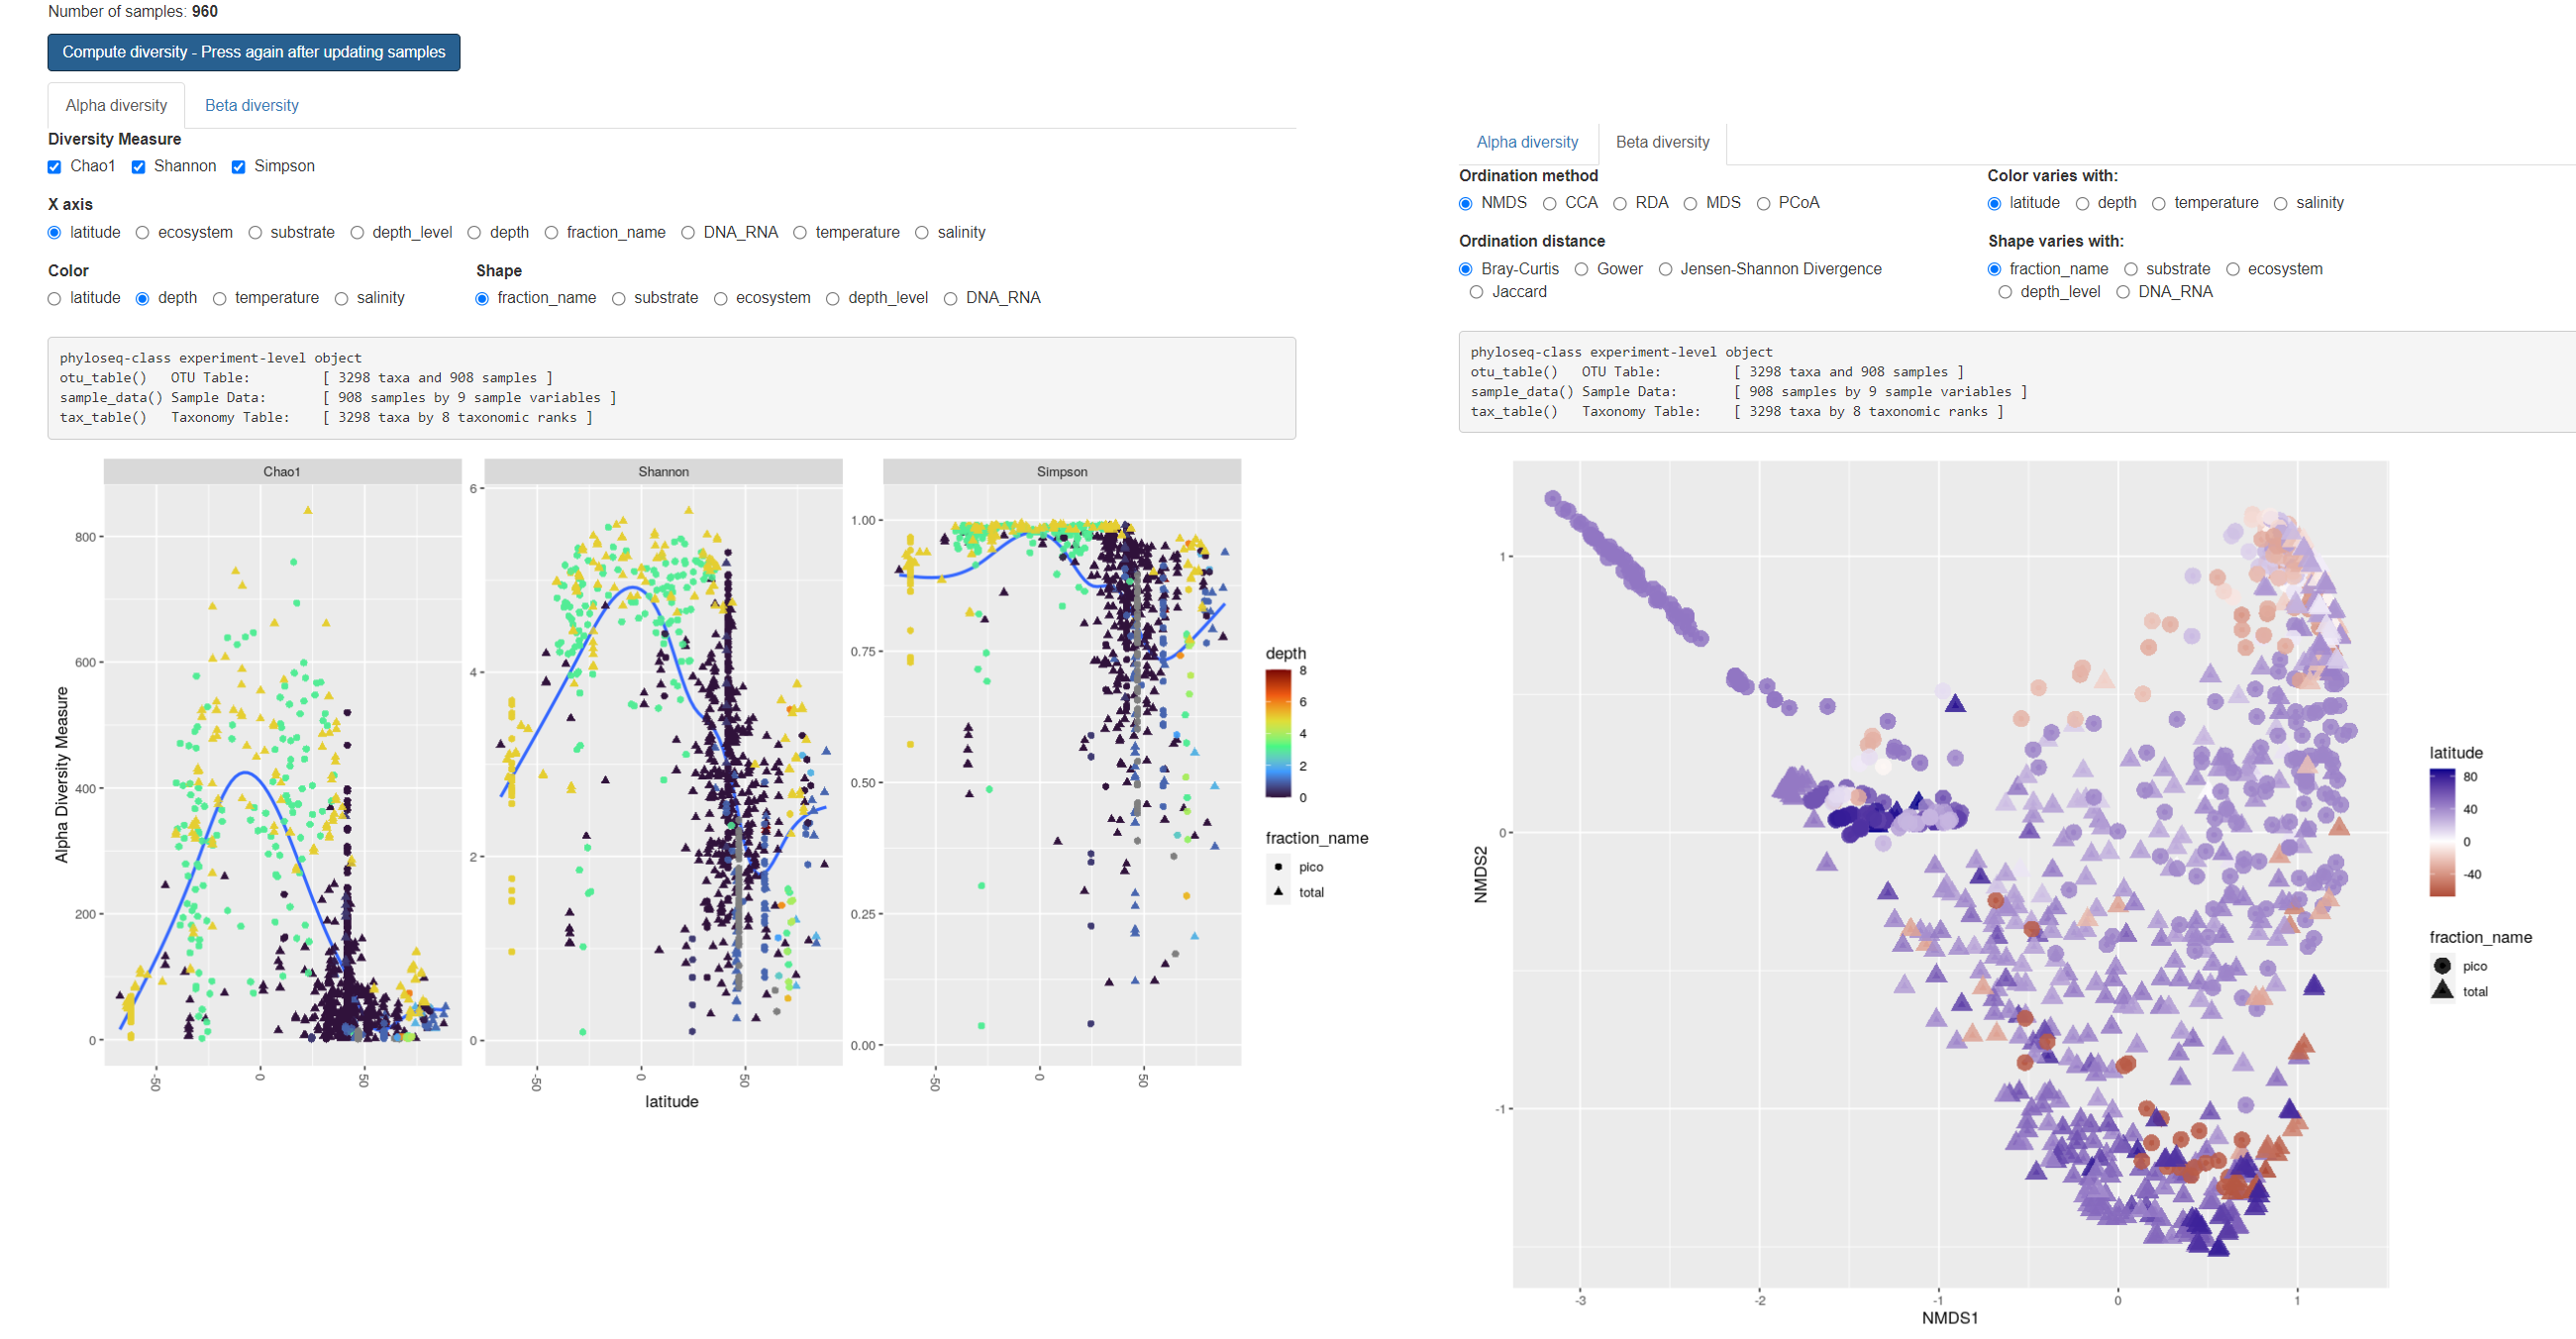The height and width of the screenshot is (1339, 2576).
Task: Select DNA_RNA under Shape varies with
Action: tap(2122, 293)
